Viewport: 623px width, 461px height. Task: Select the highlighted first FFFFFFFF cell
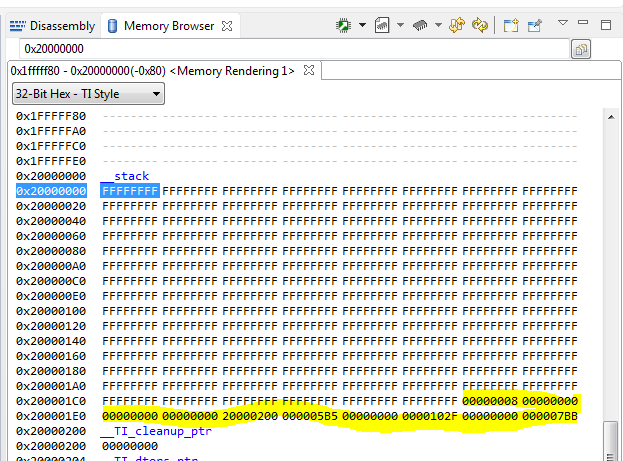click(130, 191)
